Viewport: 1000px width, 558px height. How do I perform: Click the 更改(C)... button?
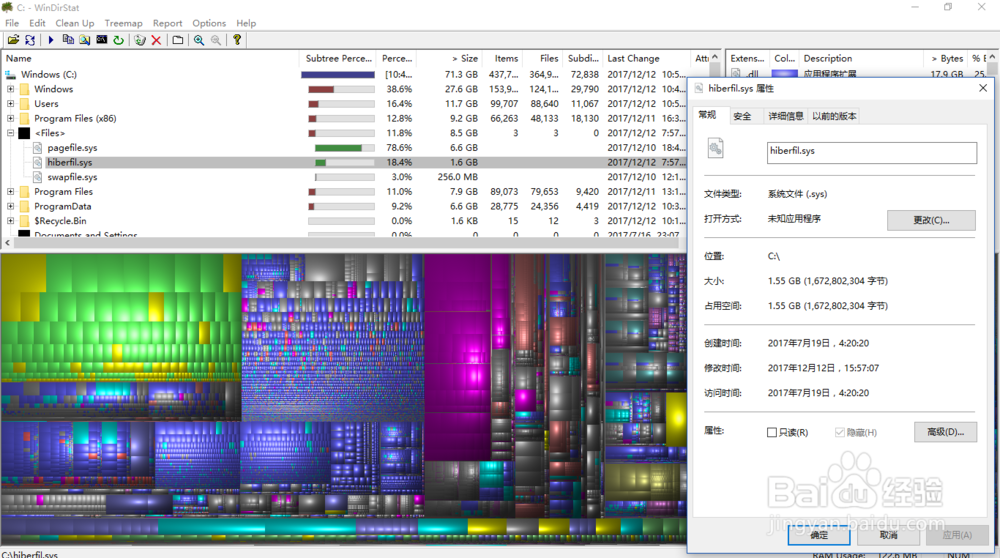pos(930,220)
